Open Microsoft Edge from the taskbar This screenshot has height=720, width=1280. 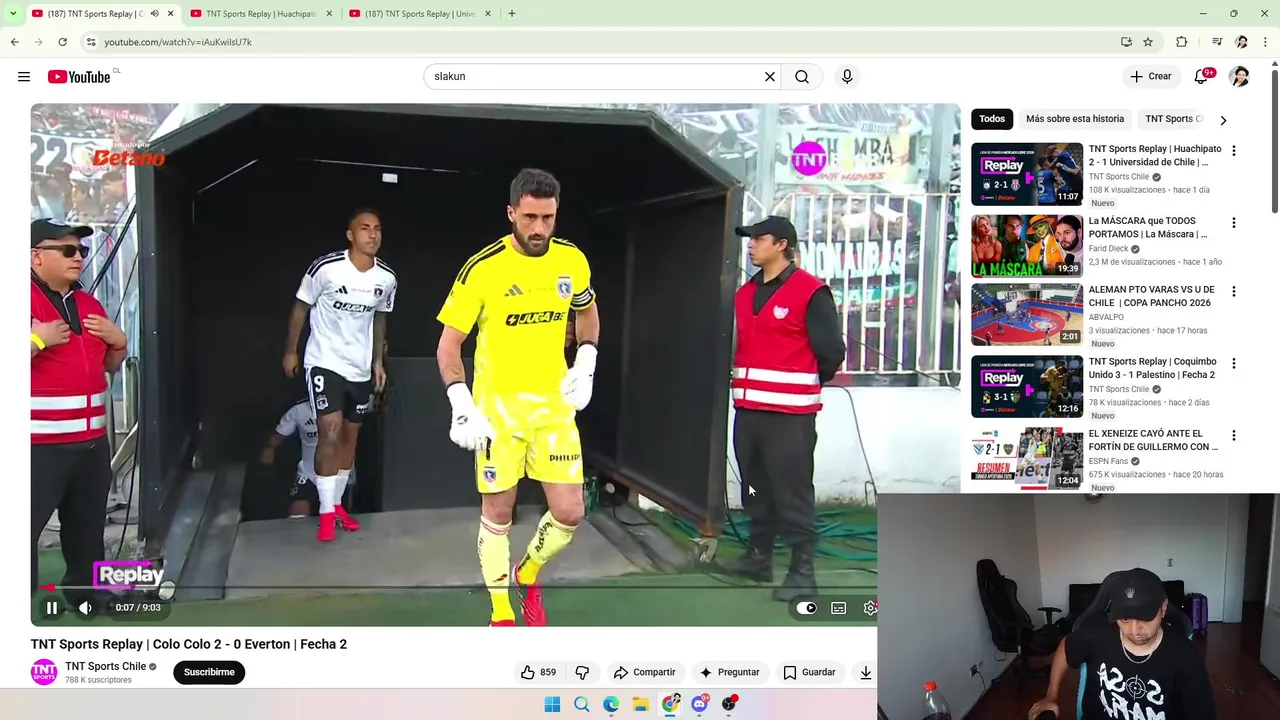pos(611,704)
